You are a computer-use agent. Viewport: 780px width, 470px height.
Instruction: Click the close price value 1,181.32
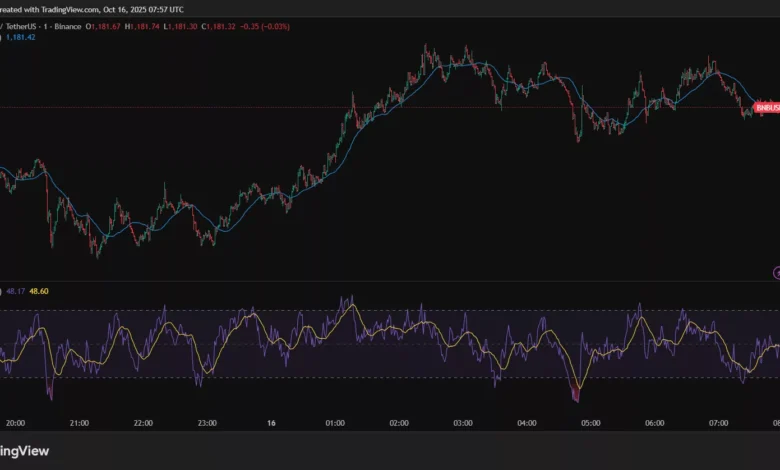click(x=246, y=26)
